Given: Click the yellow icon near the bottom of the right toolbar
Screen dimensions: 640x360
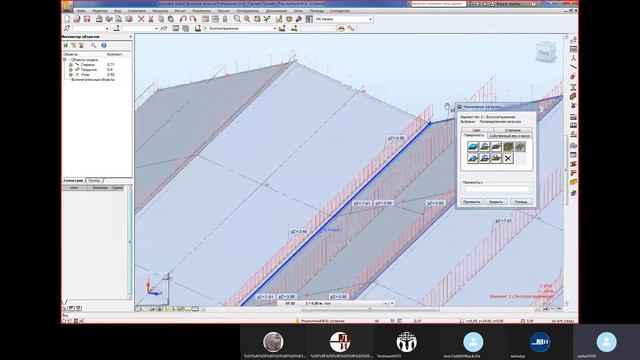Looking at the screenshot, I should [573, 182].
